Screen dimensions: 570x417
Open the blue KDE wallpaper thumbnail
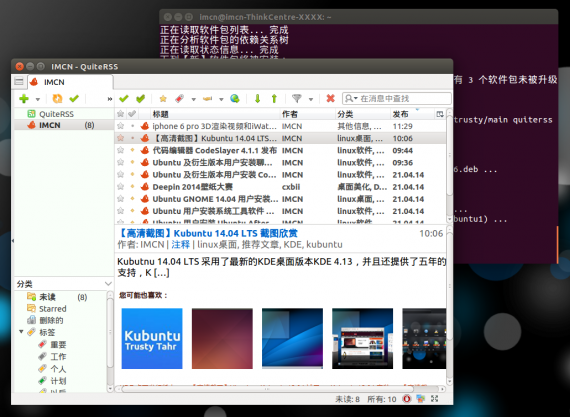(292, 338)
